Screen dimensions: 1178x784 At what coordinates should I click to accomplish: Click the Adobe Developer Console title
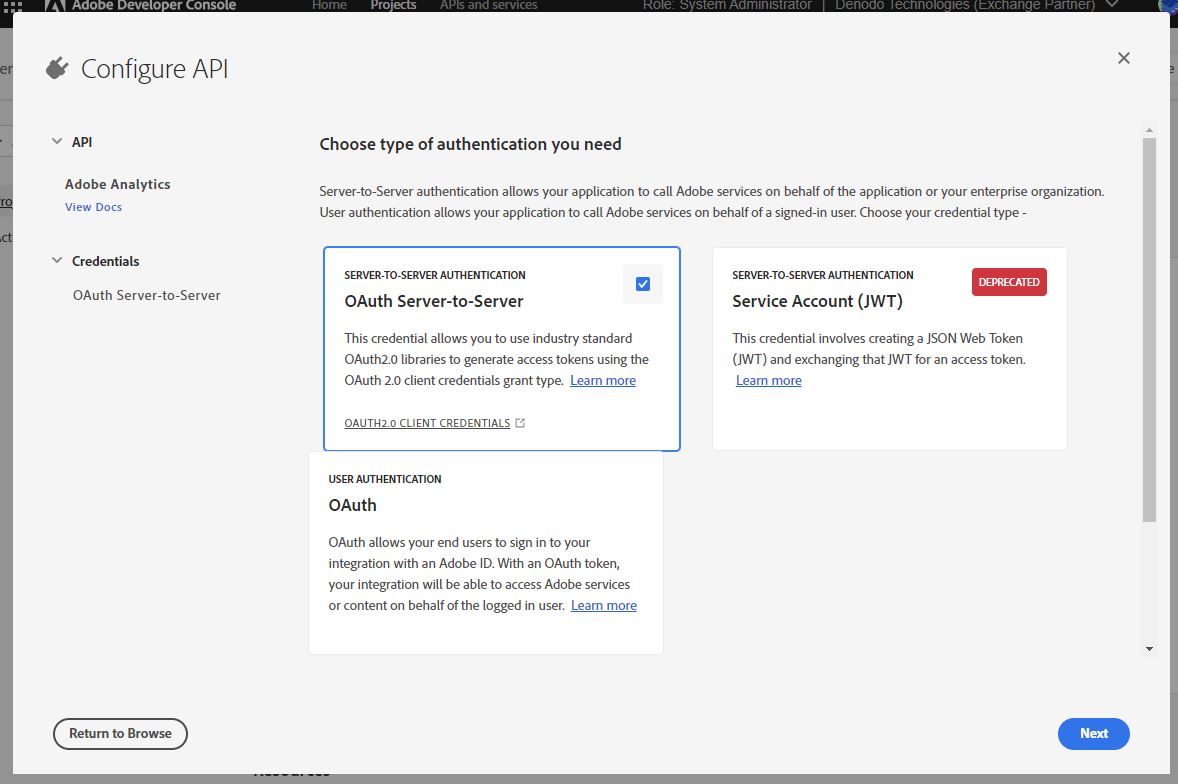pyautogui.click(x=154, y=5)
